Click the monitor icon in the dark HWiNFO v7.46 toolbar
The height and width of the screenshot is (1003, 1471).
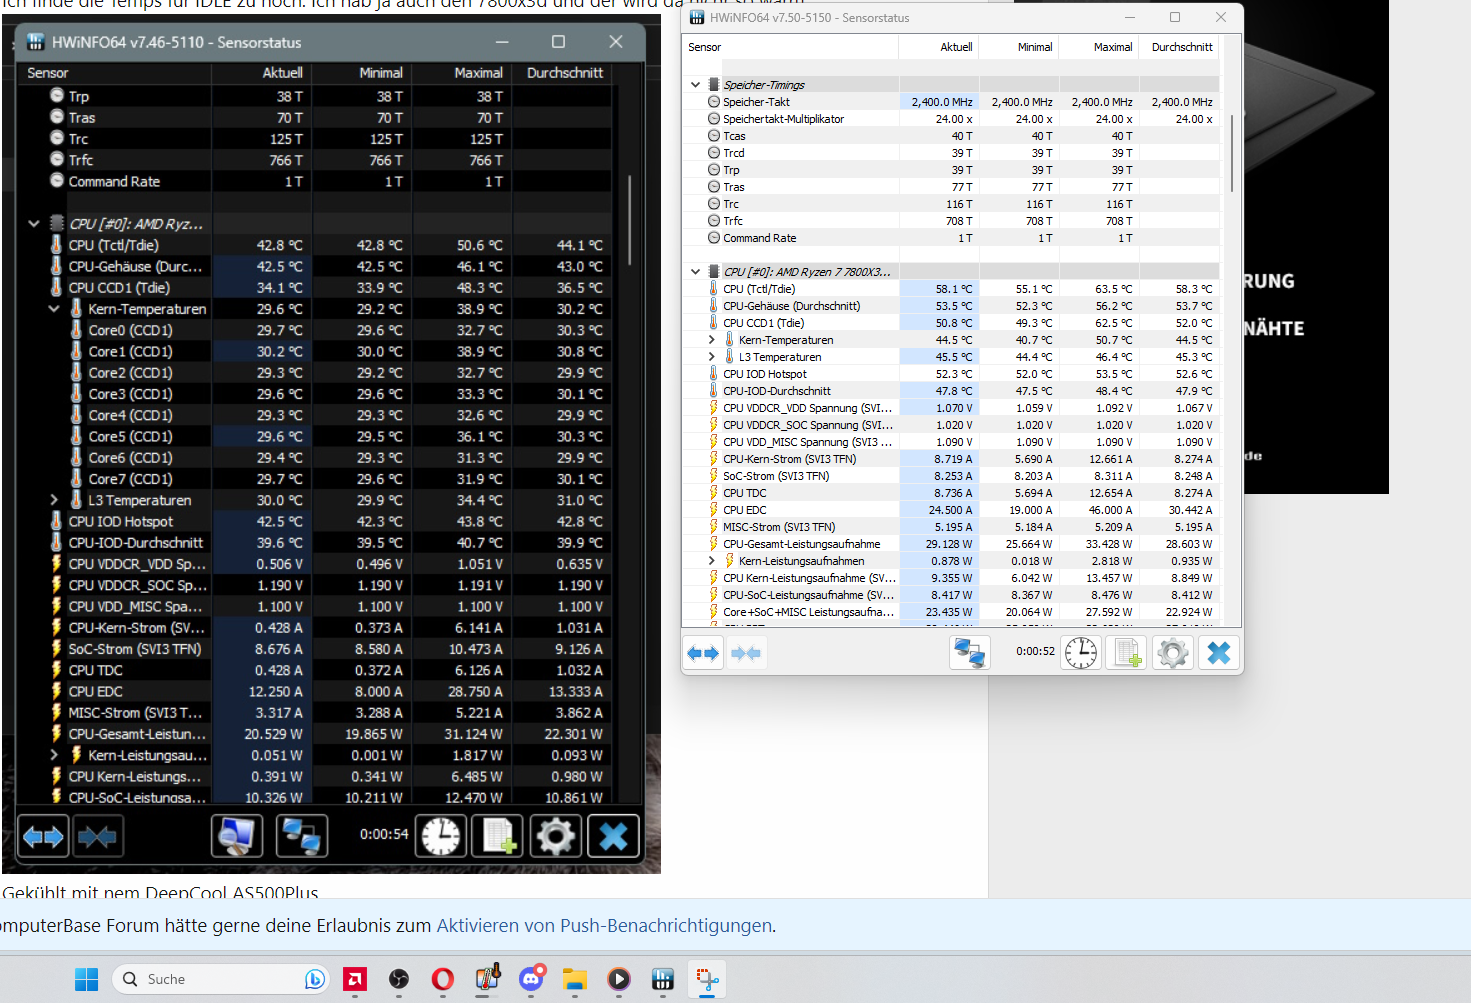[237, 835]
